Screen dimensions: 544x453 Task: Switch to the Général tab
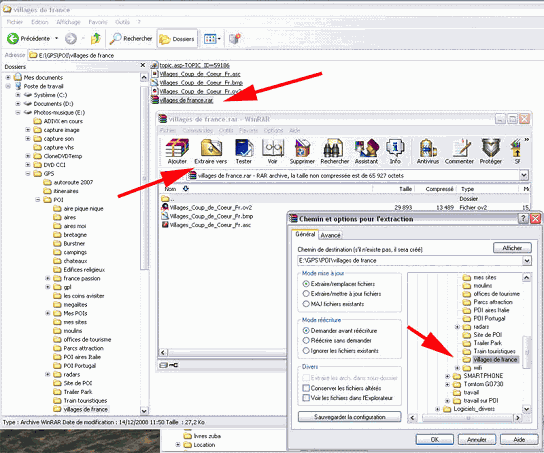[305, 234]
